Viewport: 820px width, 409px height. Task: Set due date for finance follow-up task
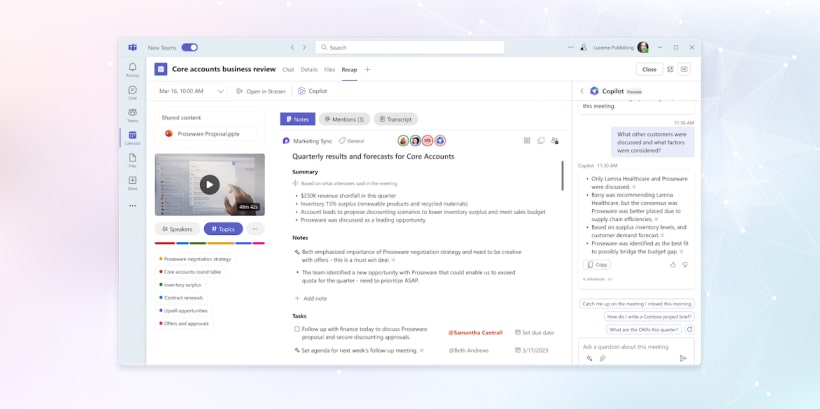[534, 333]
